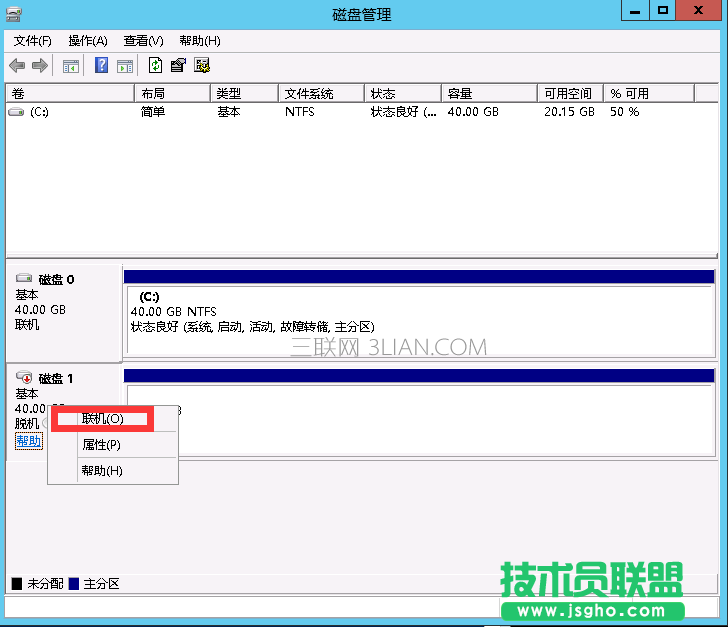Choose 帮助(H) from the context menu
728x627 pixels.
tap(101, 471)
